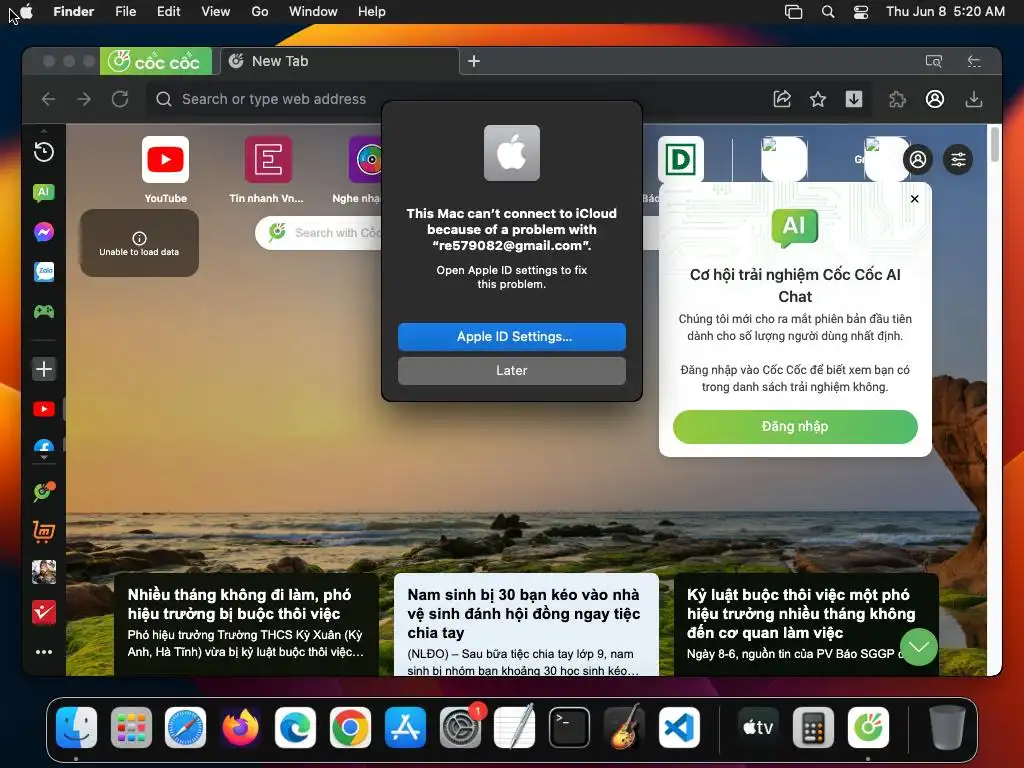Image resolution: width=1024 pixels, height=768 pixels.
Task: Click the account icon on the new tab page
Action: tap(918, 159)
